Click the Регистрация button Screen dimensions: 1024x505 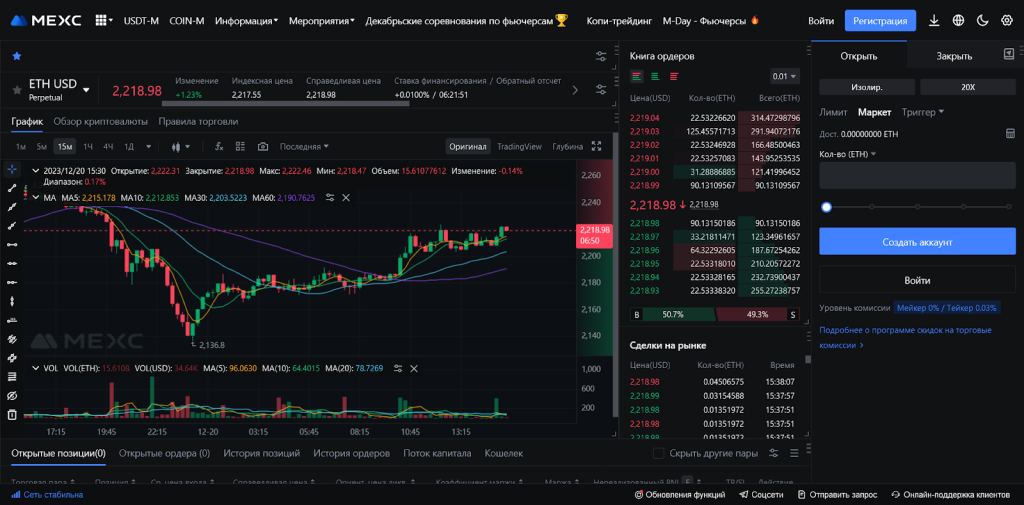coord(880,21)
